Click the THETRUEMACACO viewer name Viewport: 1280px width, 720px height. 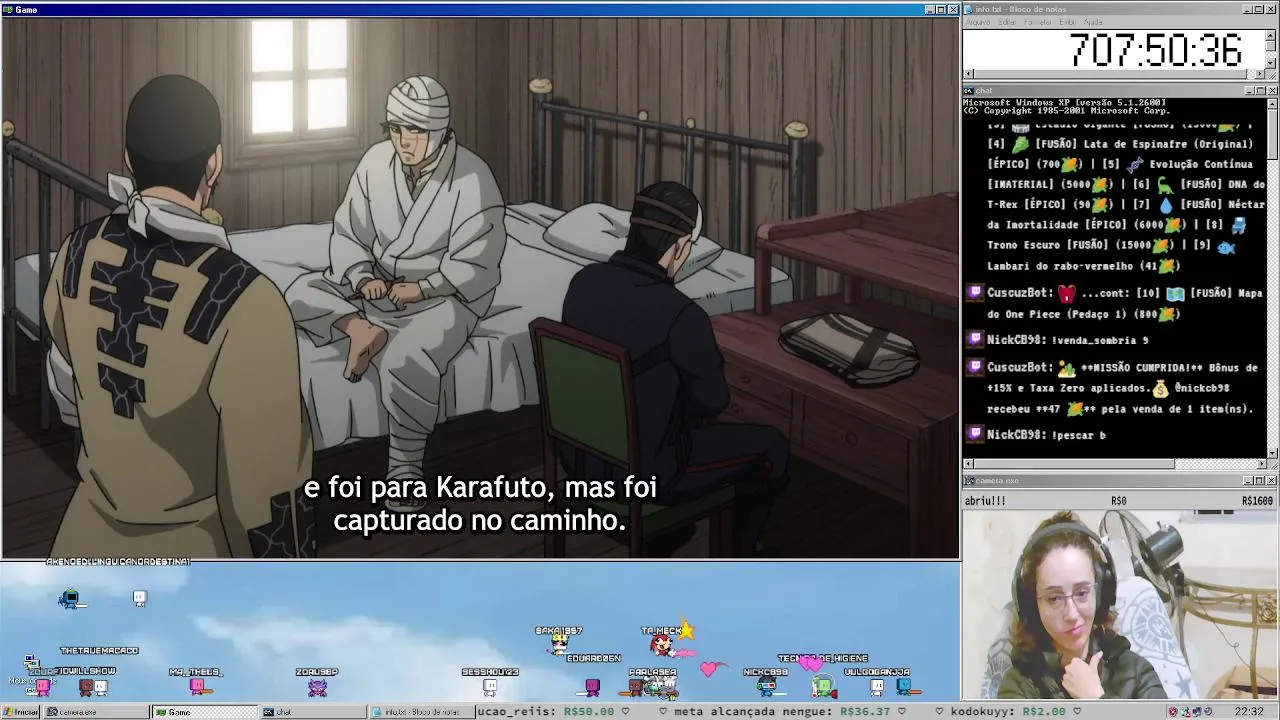(99, 651)
